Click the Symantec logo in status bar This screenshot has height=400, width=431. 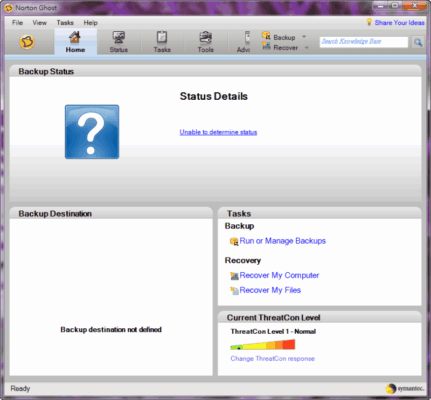point(405,388)
